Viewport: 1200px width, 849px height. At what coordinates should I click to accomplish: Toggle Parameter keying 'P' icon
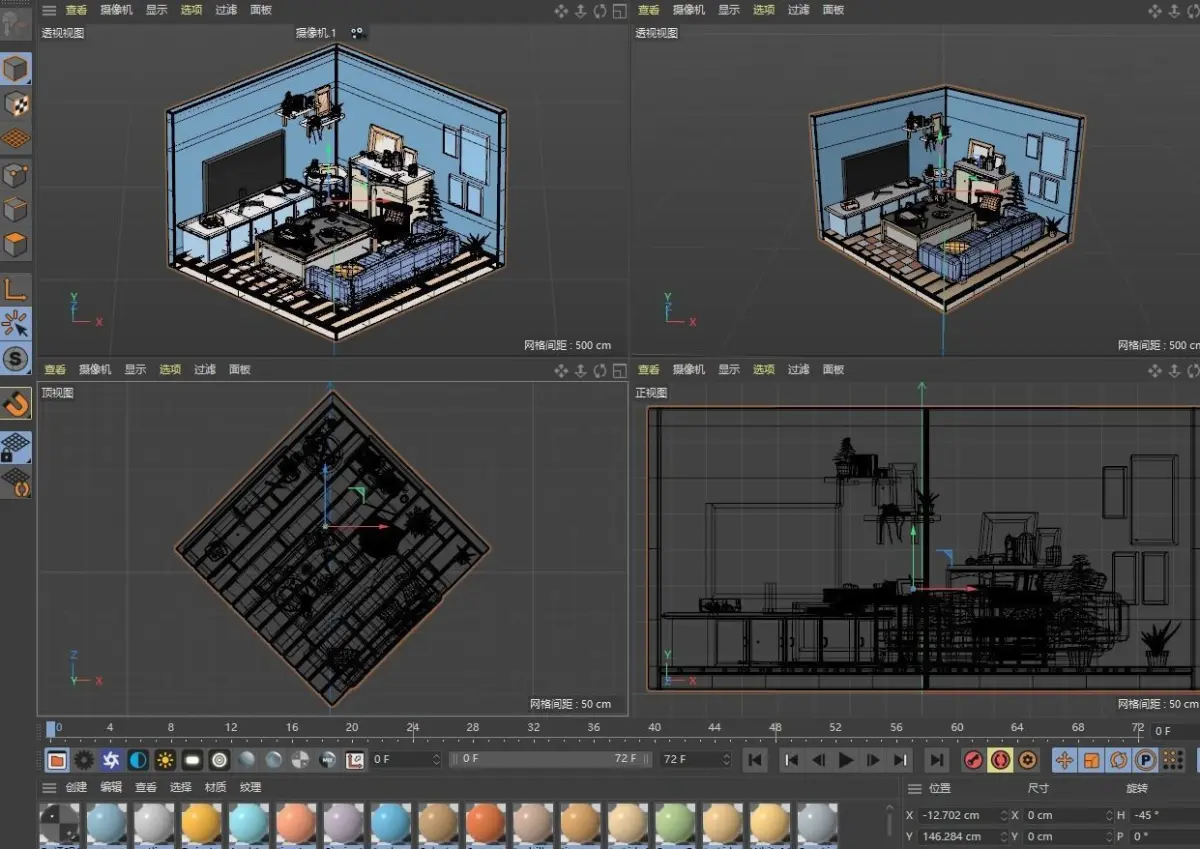[x=1145, y=760]
